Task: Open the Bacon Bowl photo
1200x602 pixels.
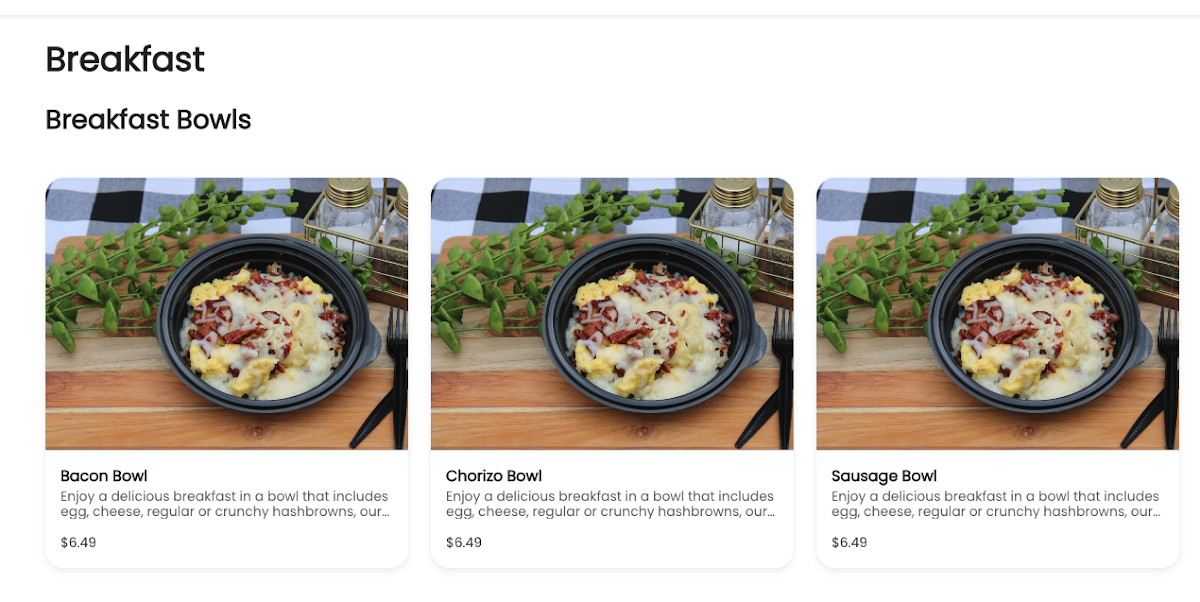Action: (226, 313)
